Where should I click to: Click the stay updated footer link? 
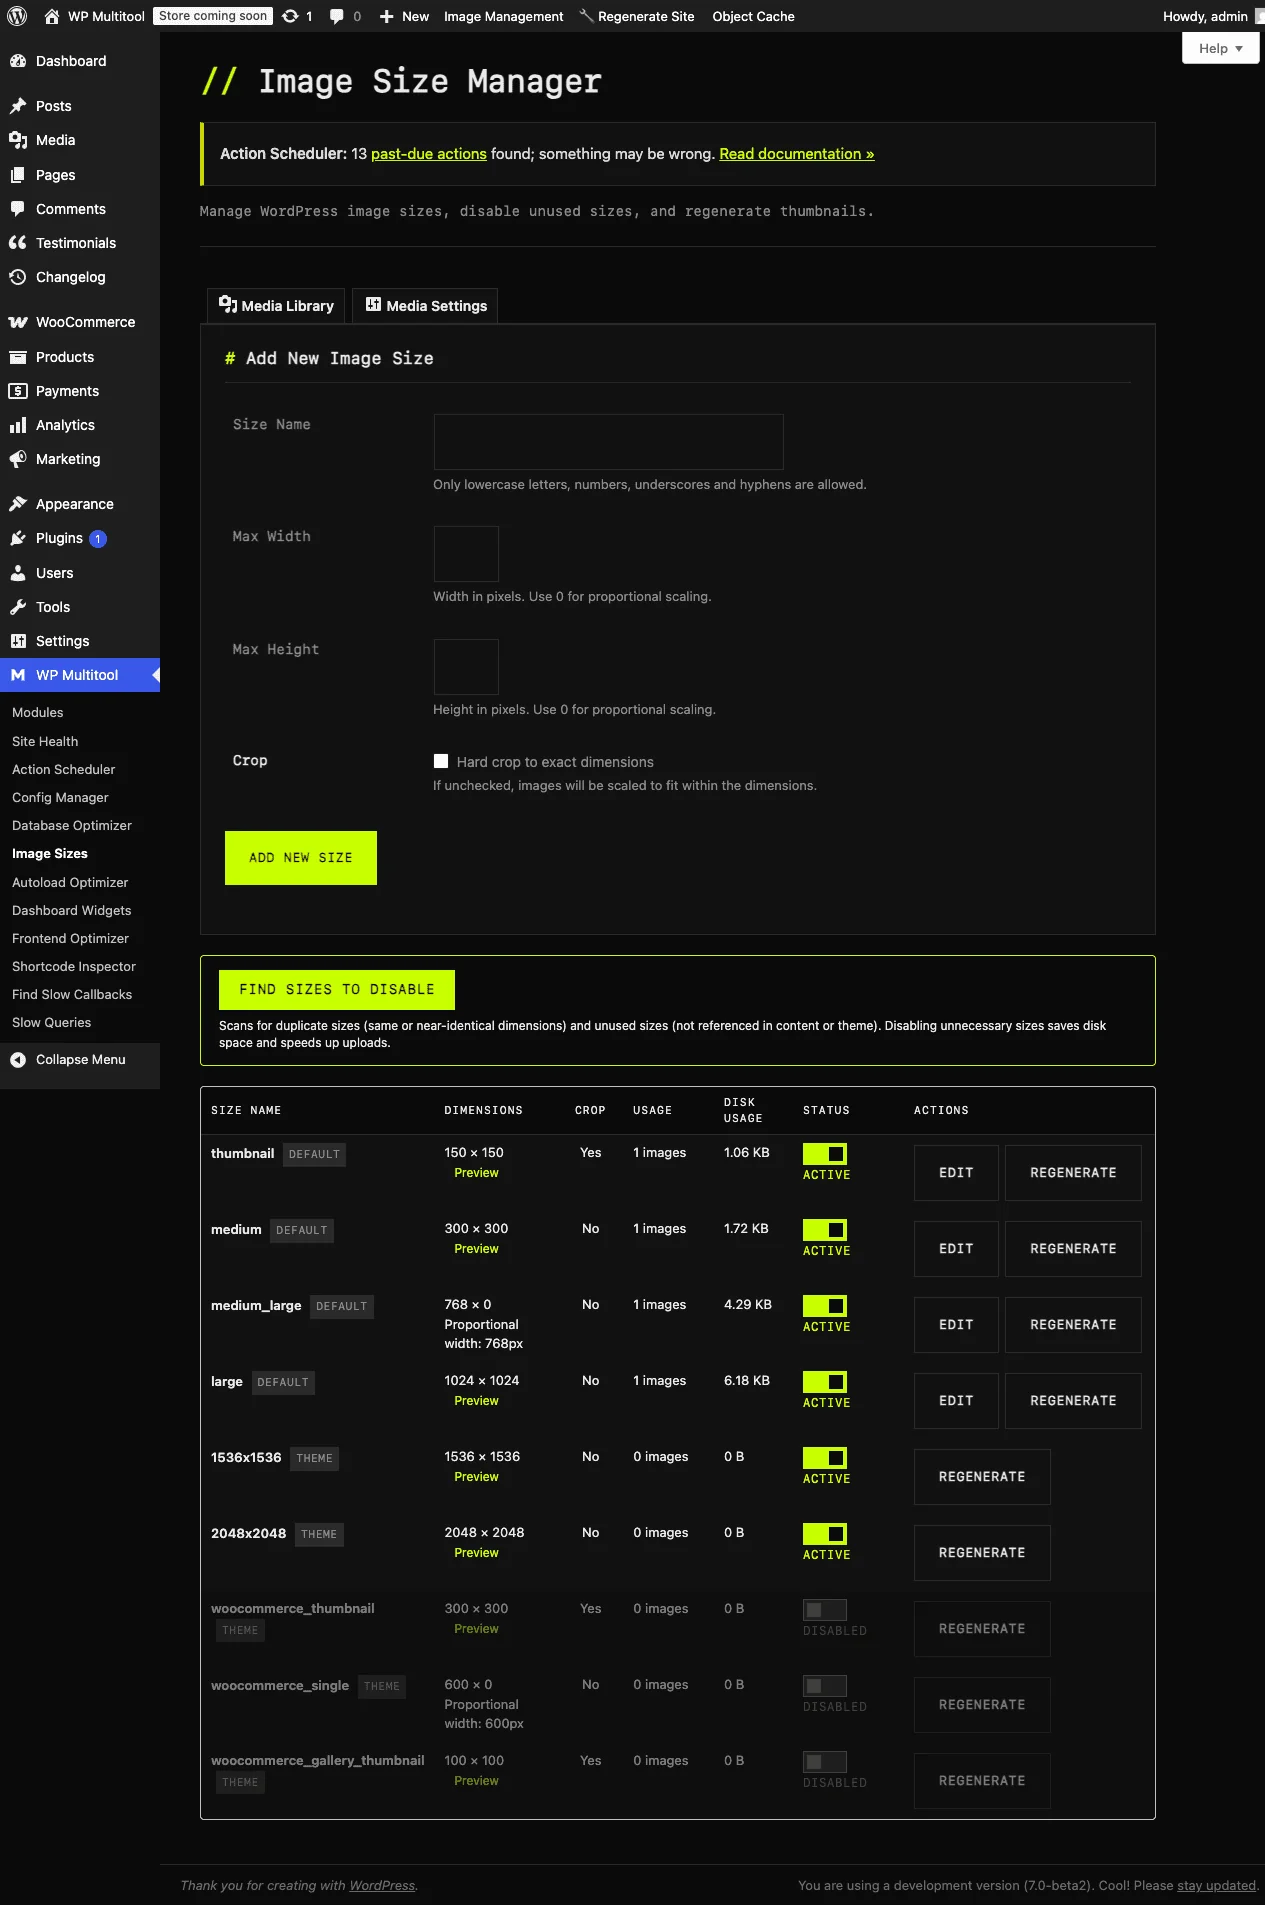1216,1886
